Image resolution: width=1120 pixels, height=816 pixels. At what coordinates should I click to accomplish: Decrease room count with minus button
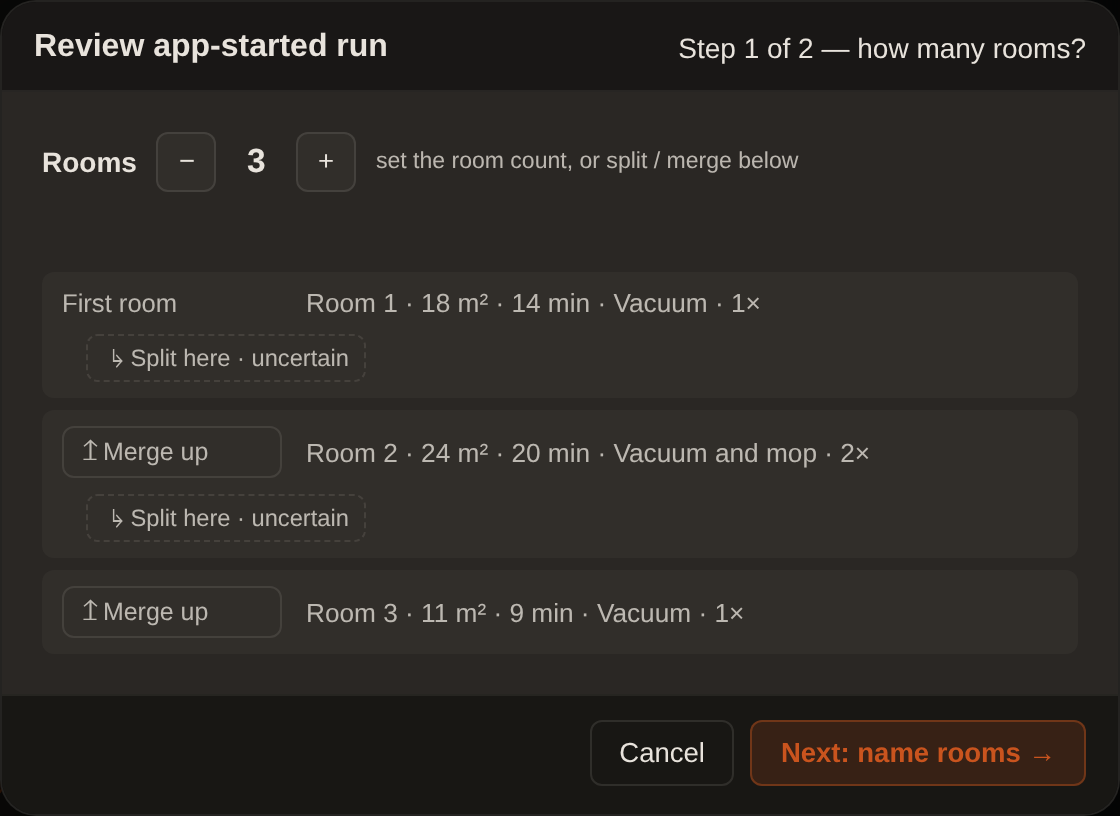pos(186,161)
